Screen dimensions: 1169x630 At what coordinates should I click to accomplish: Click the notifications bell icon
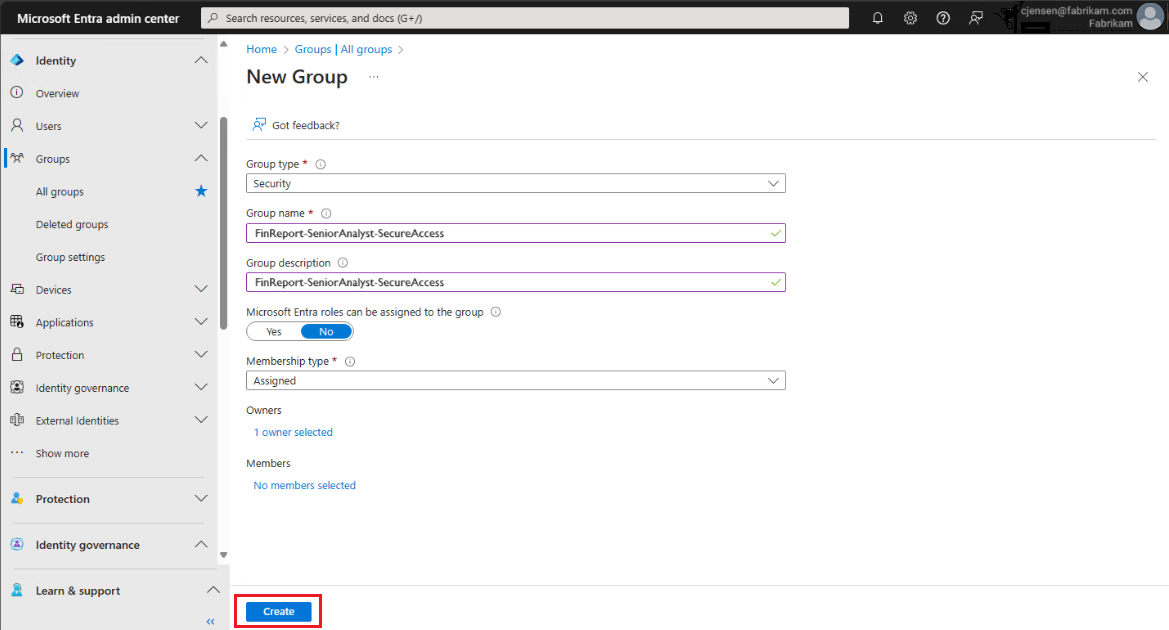pos(878,18)
